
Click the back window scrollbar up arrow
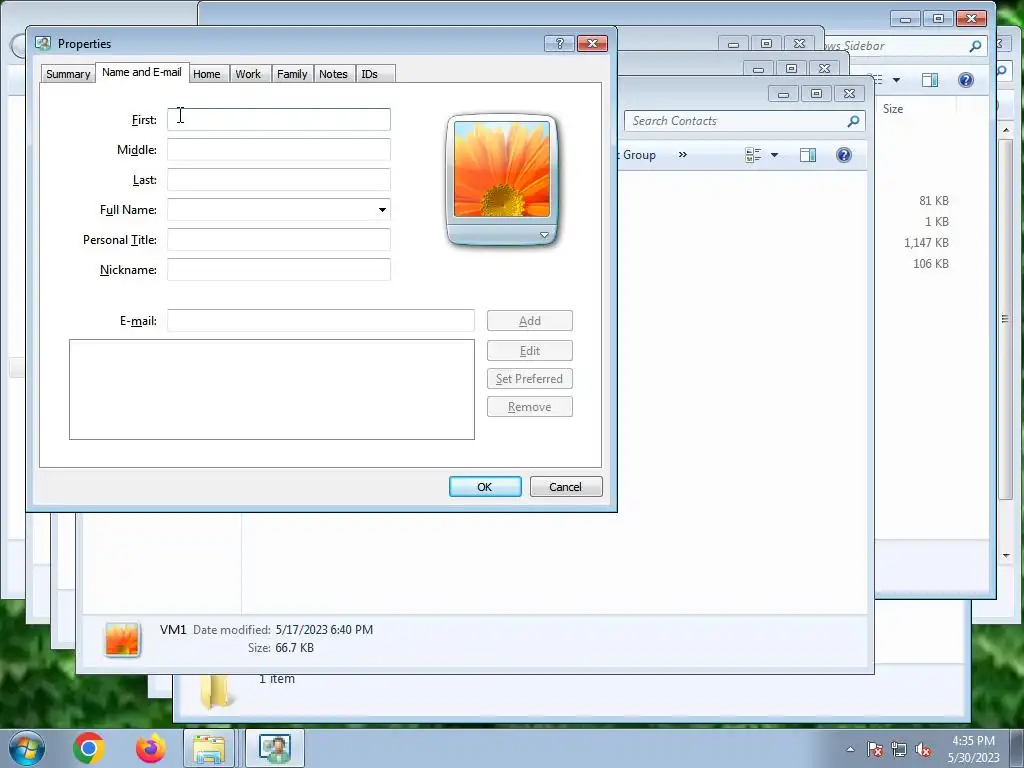1006,131
